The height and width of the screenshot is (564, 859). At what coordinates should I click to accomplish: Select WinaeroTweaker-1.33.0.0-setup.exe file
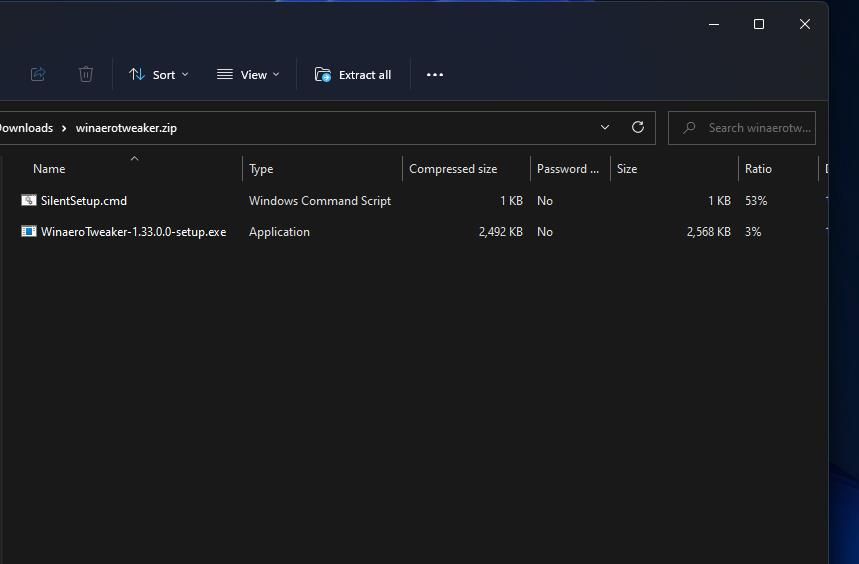coord(134,232)
